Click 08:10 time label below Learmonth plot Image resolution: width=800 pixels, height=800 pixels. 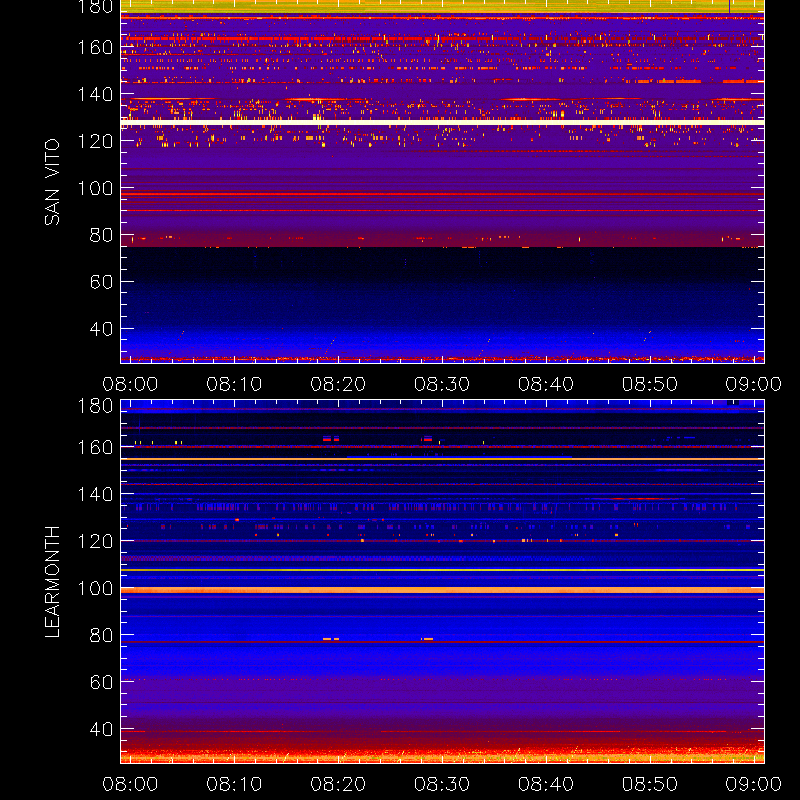(x=234, y=784)
